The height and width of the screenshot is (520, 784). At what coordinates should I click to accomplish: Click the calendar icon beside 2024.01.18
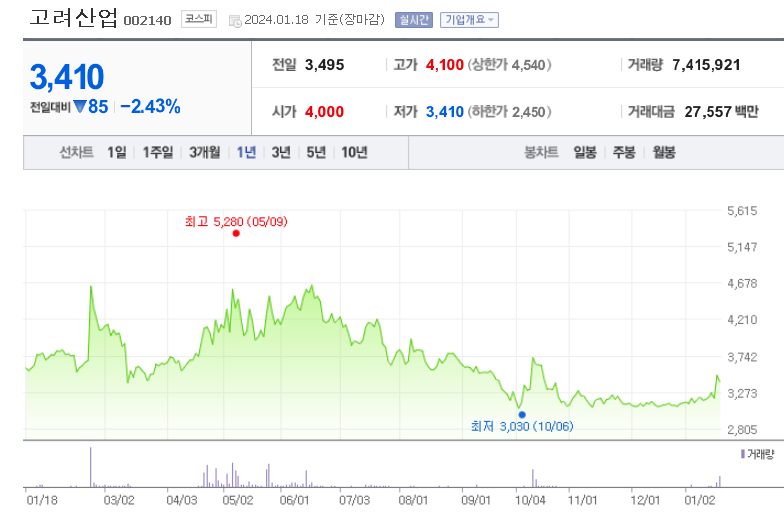(x=234, y=21)
